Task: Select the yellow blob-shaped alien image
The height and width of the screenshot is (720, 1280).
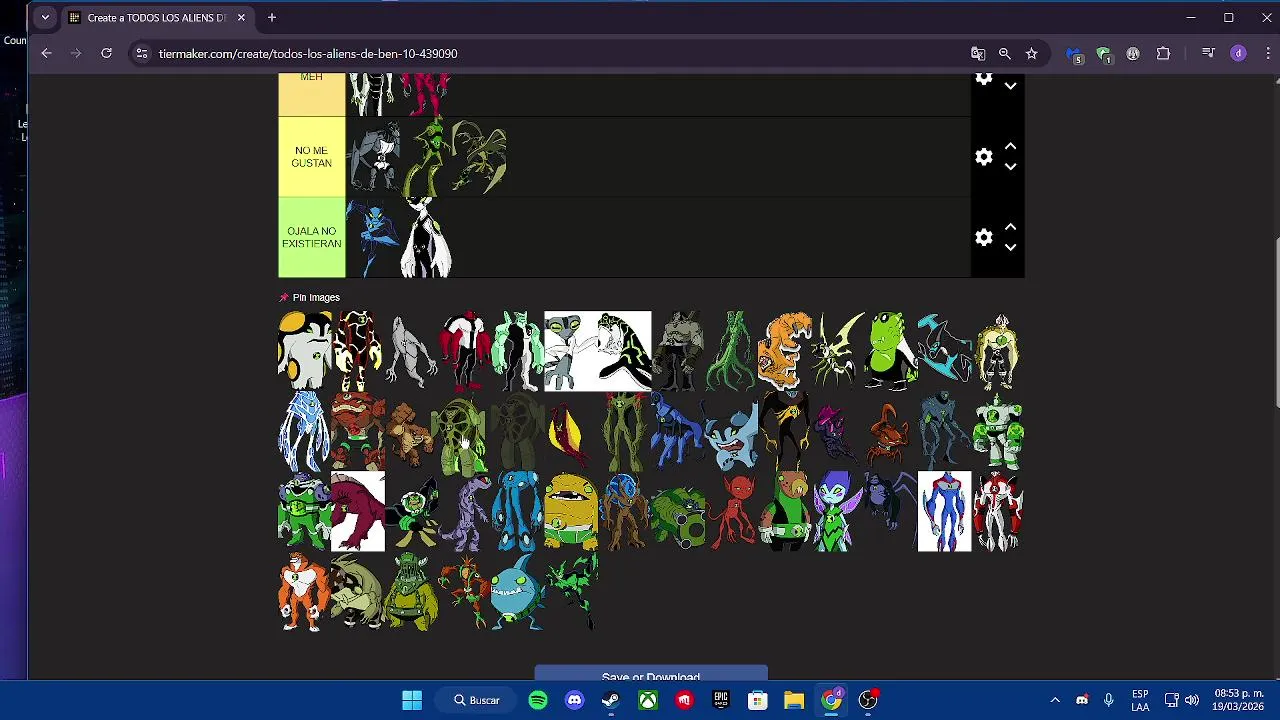Action: 570,511
